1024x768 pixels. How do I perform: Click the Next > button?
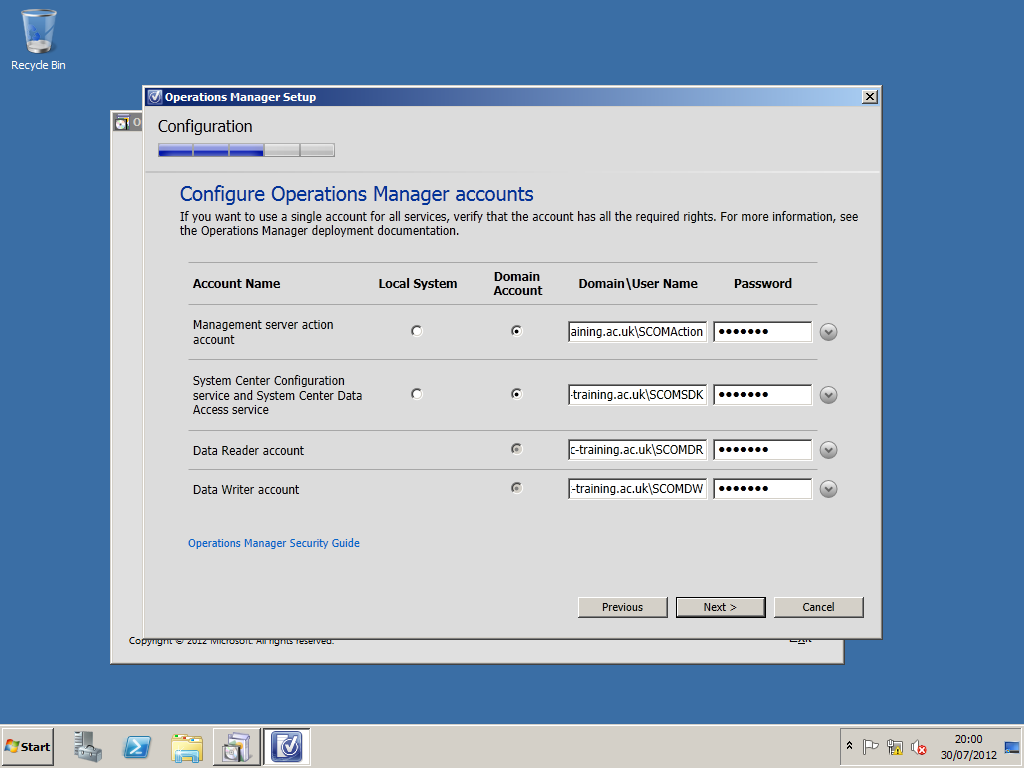pyautogui.click(x=720, y=607)
